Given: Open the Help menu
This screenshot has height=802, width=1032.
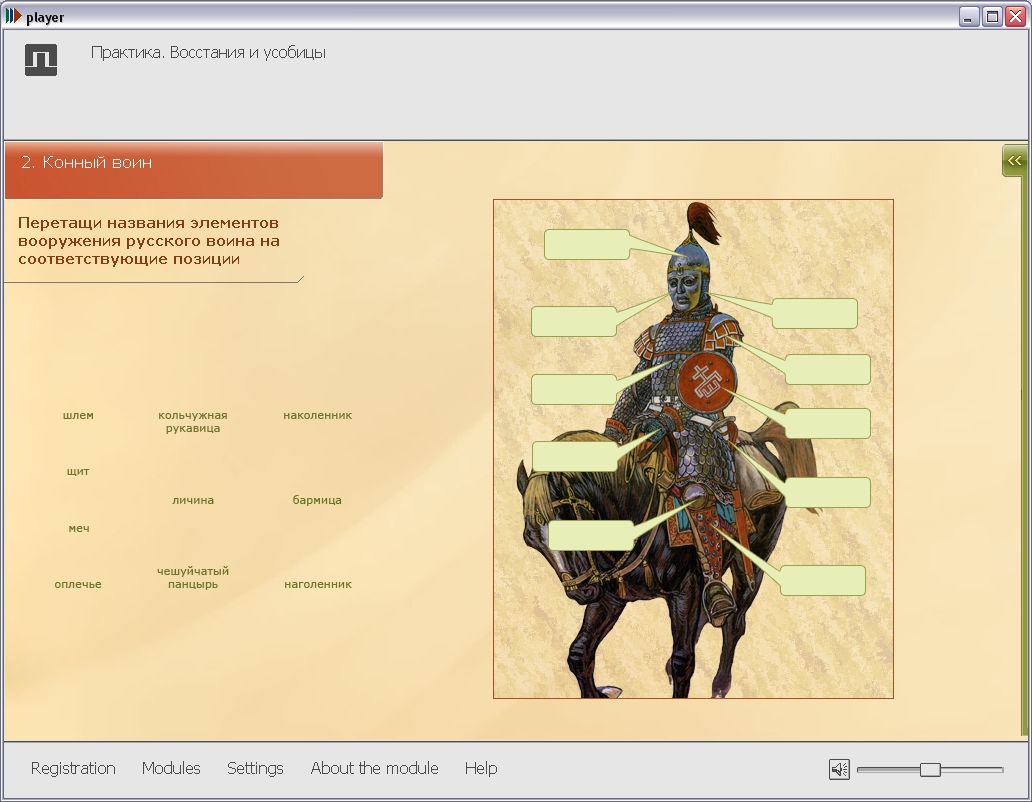Looking at the screenshot, I should click(481, 768).
